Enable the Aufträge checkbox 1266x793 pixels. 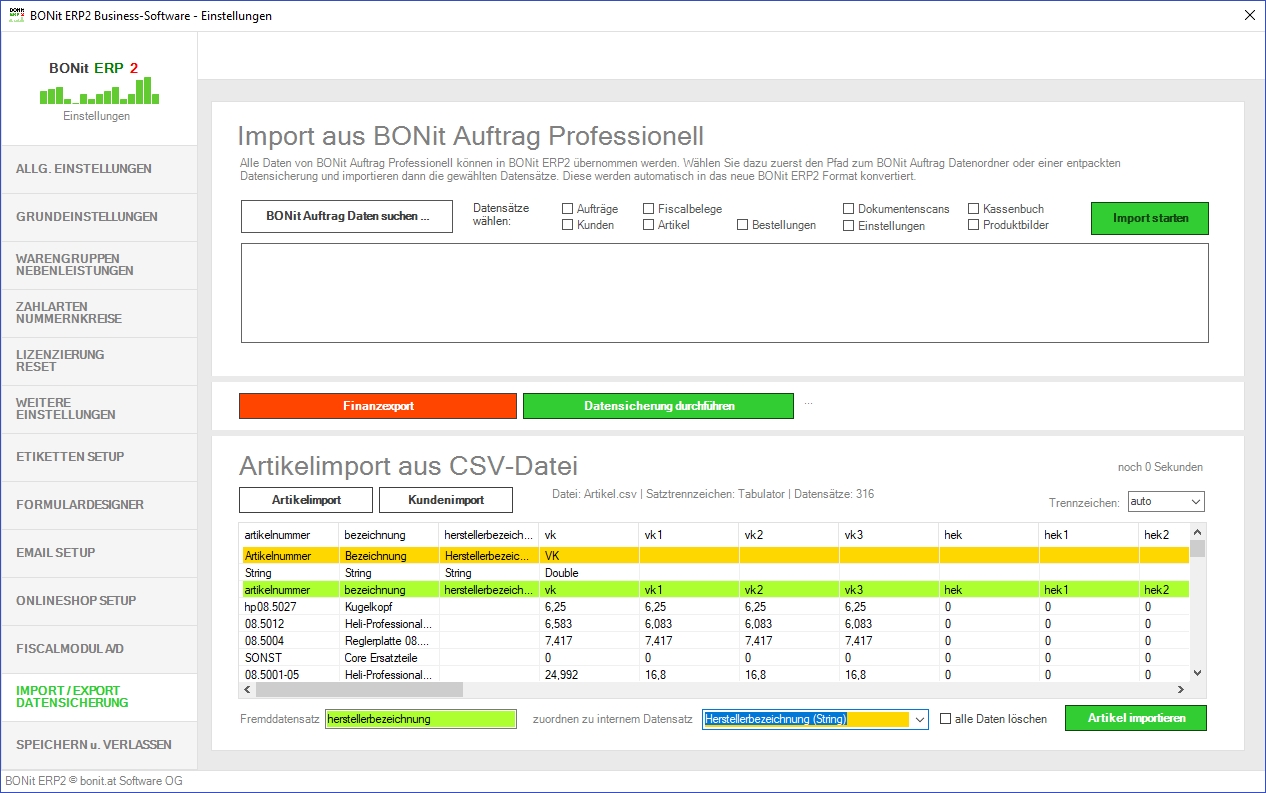tap(568, 209)
